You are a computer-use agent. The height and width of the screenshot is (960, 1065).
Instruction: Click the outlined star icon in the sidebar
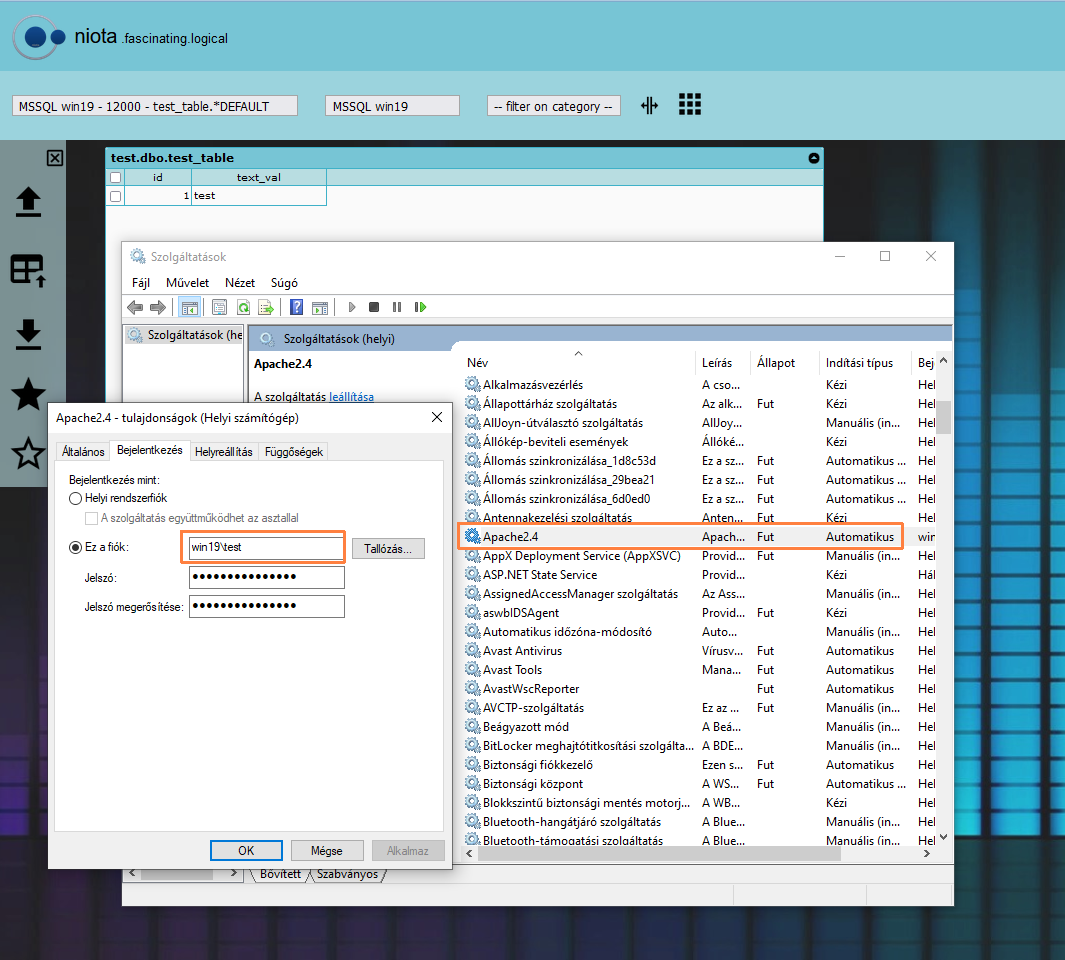[x=28, y=455]
